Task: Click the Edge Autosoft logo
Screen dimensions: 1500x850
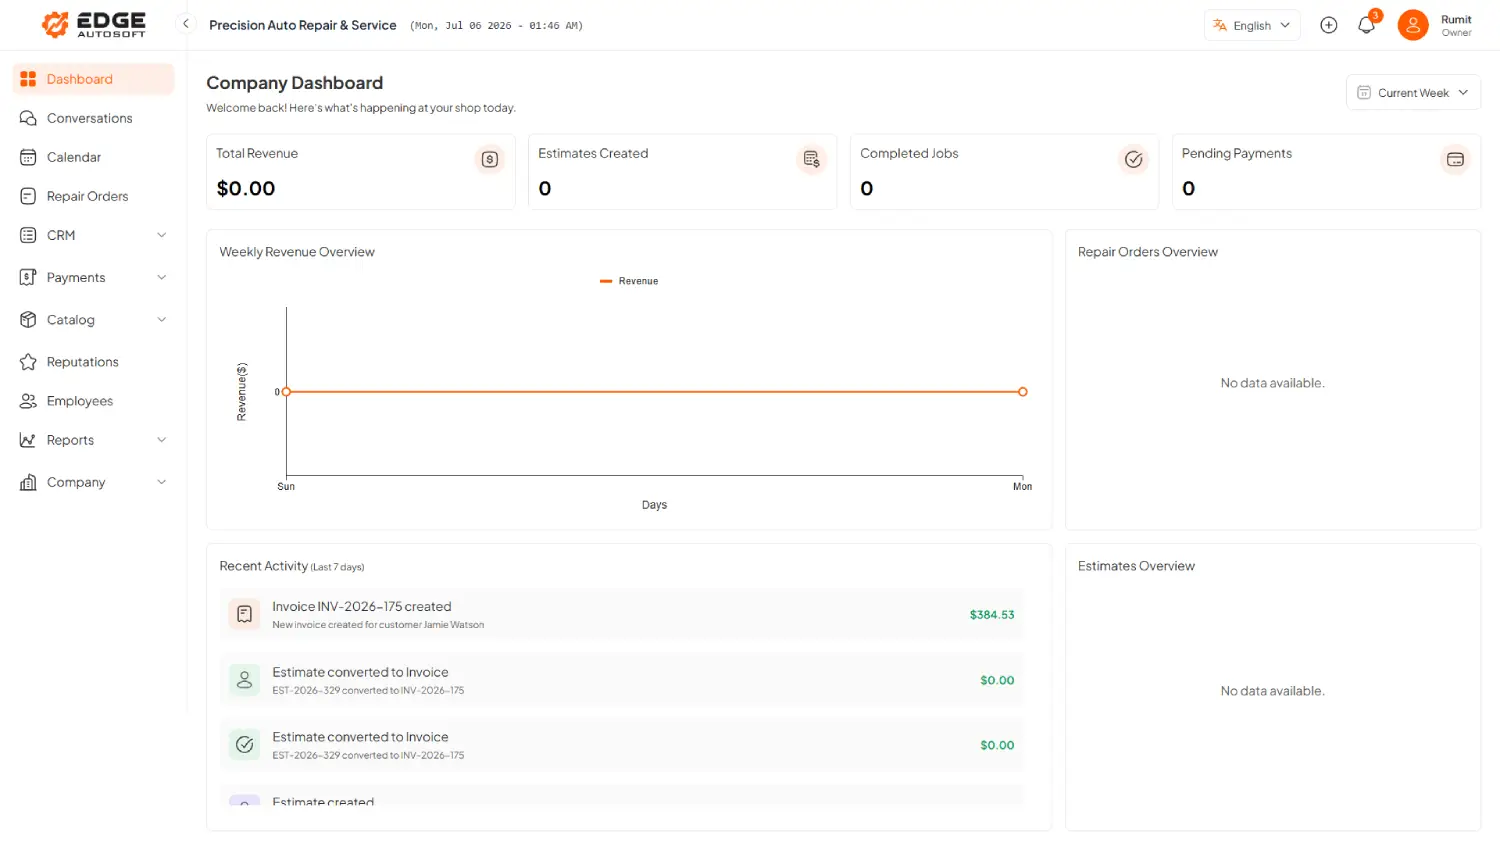Action: tap(94, 25)
